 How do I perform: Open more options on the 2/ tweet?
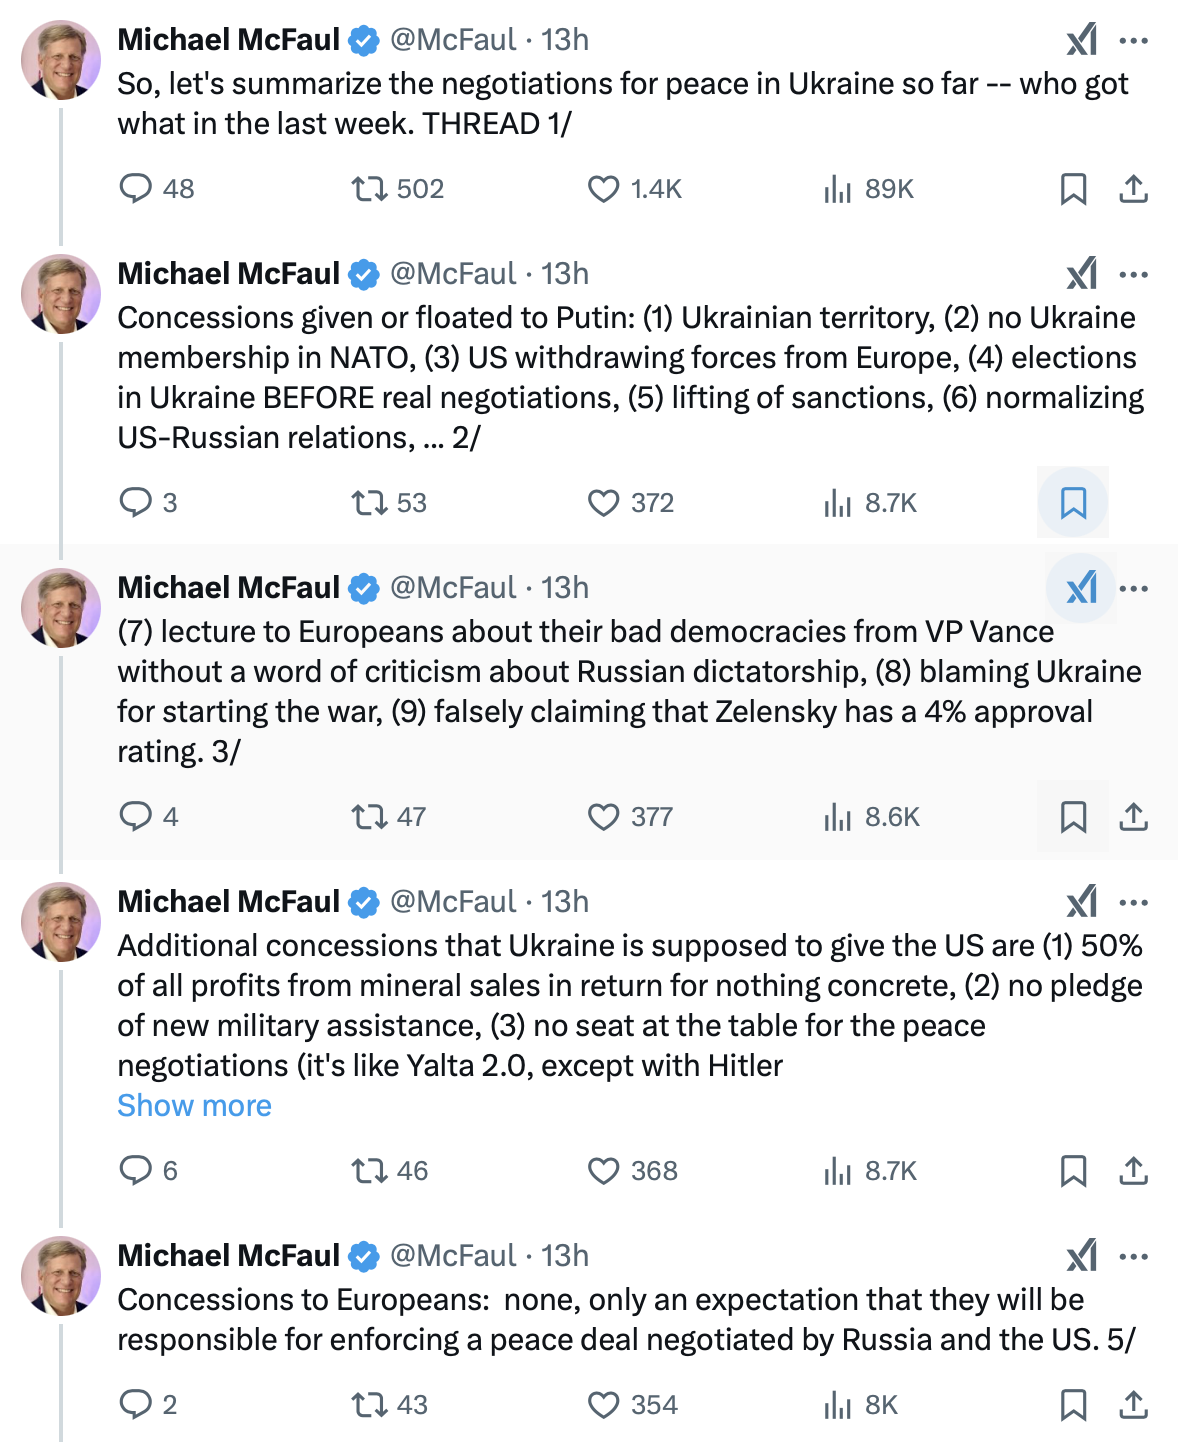(x=1133, y=274)
